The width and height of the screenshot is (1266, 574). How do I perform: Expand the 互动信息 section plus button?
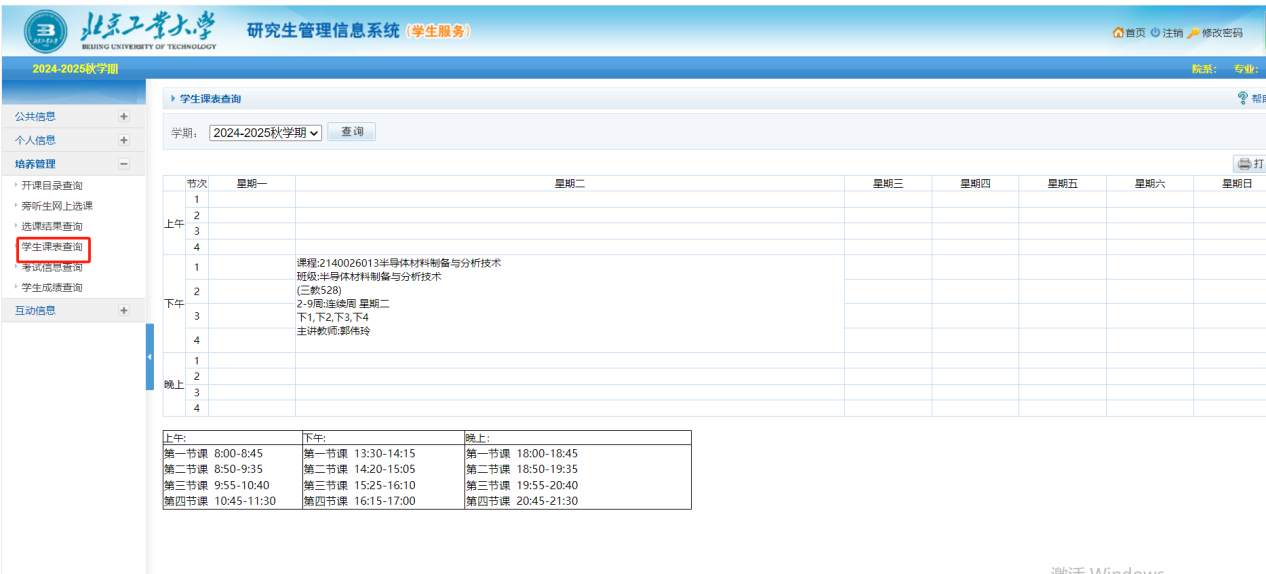[124, 311]
